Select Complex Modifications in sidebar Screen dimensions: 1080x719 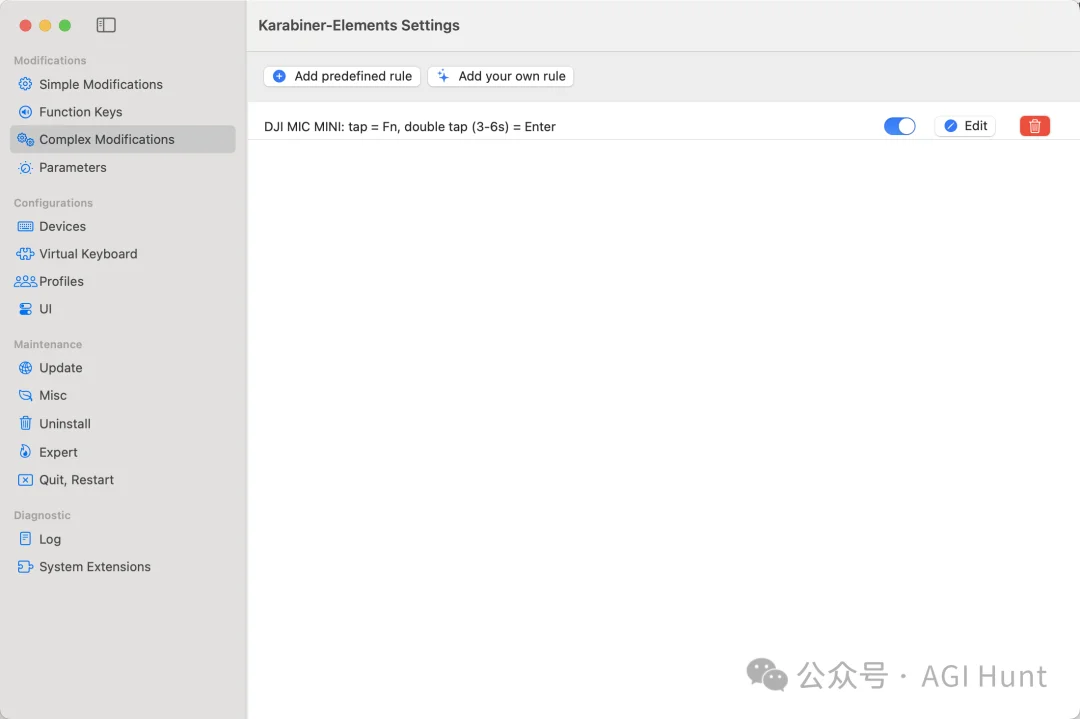106,139
